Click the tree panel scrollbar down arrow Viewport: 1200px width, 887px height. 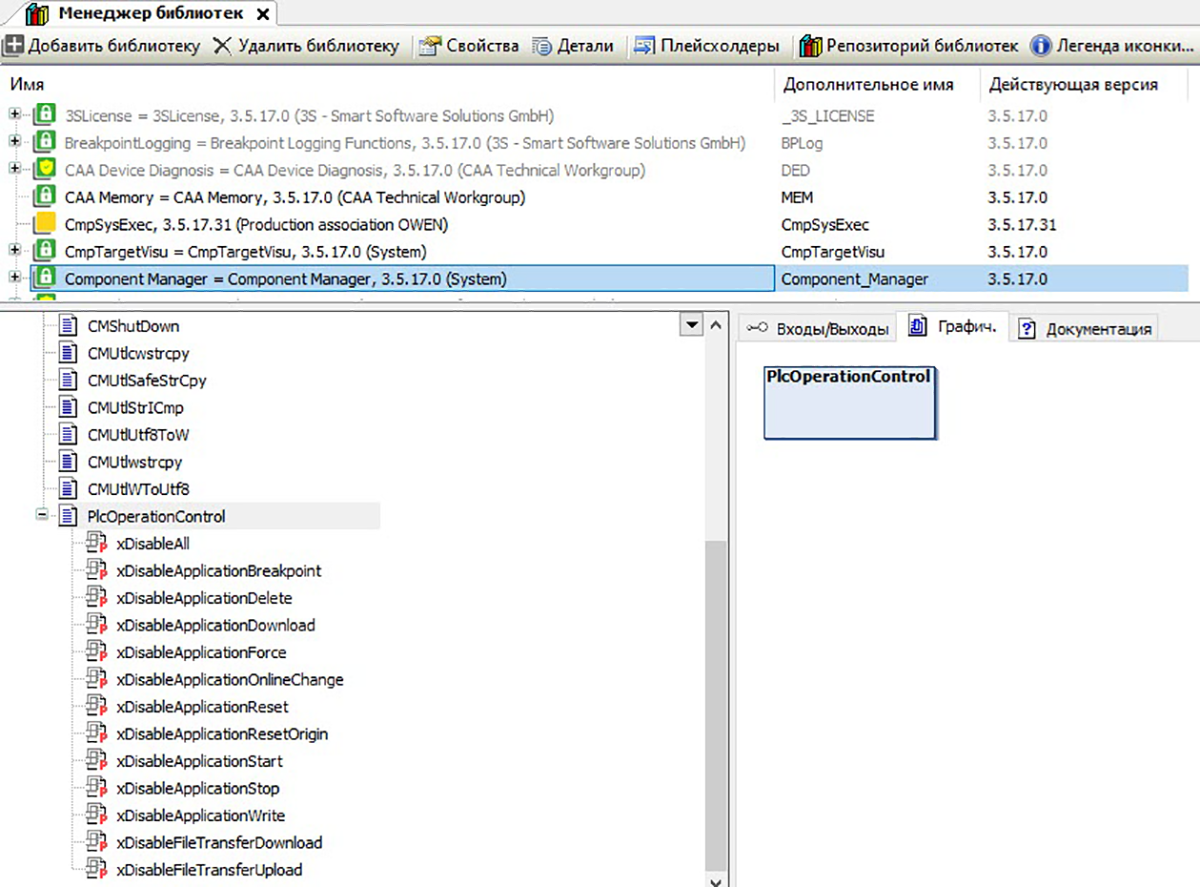(x=714, y=879)
